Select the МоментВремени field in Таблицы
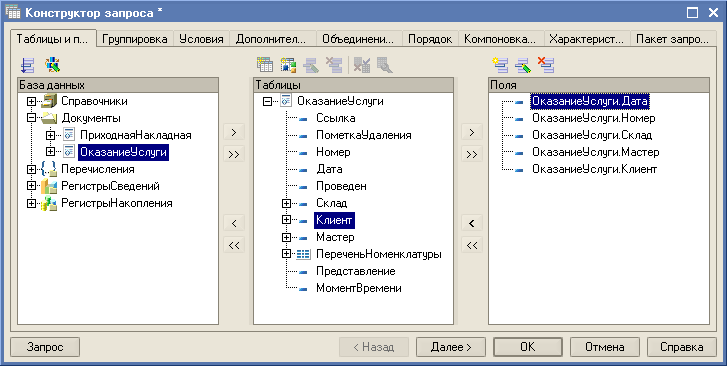Screen dimensions: 727x366 click(x=359, y=288)
